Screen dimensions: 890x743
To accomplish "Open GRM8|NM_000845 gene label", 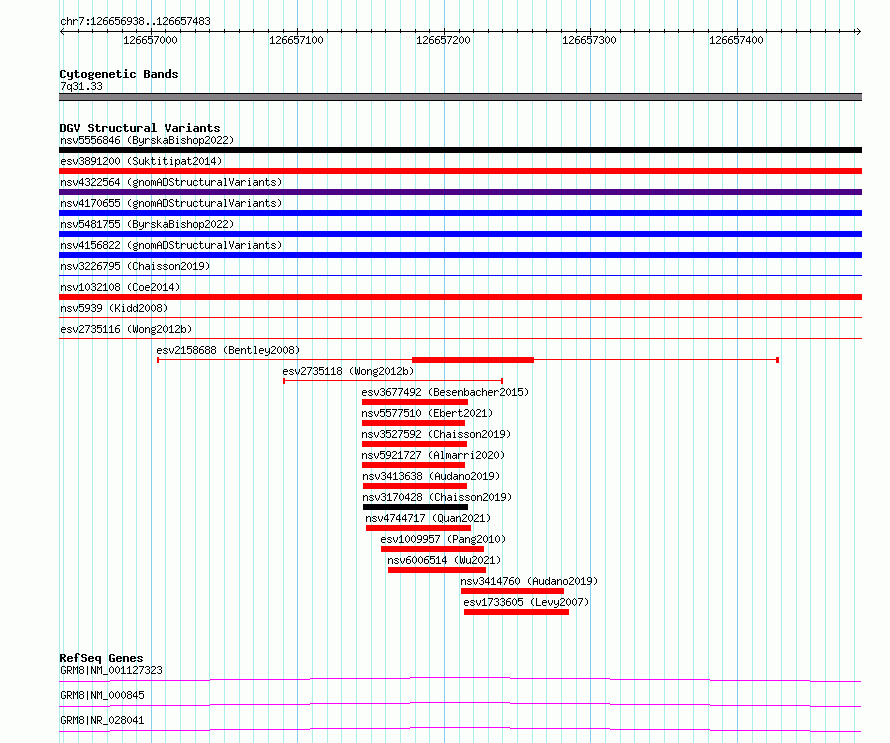I will coord(102,695).
